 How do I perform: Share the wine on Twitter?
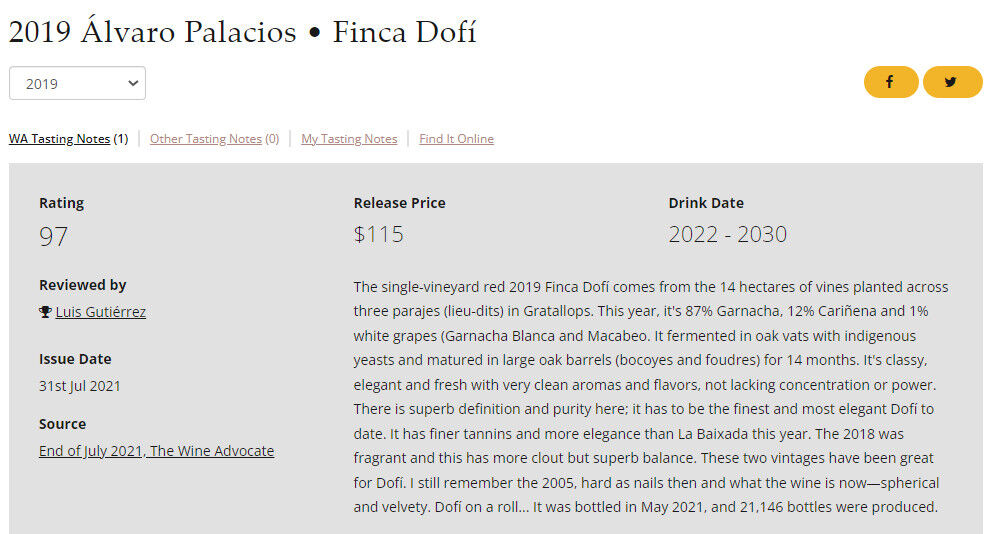click(x=952, y=82)
